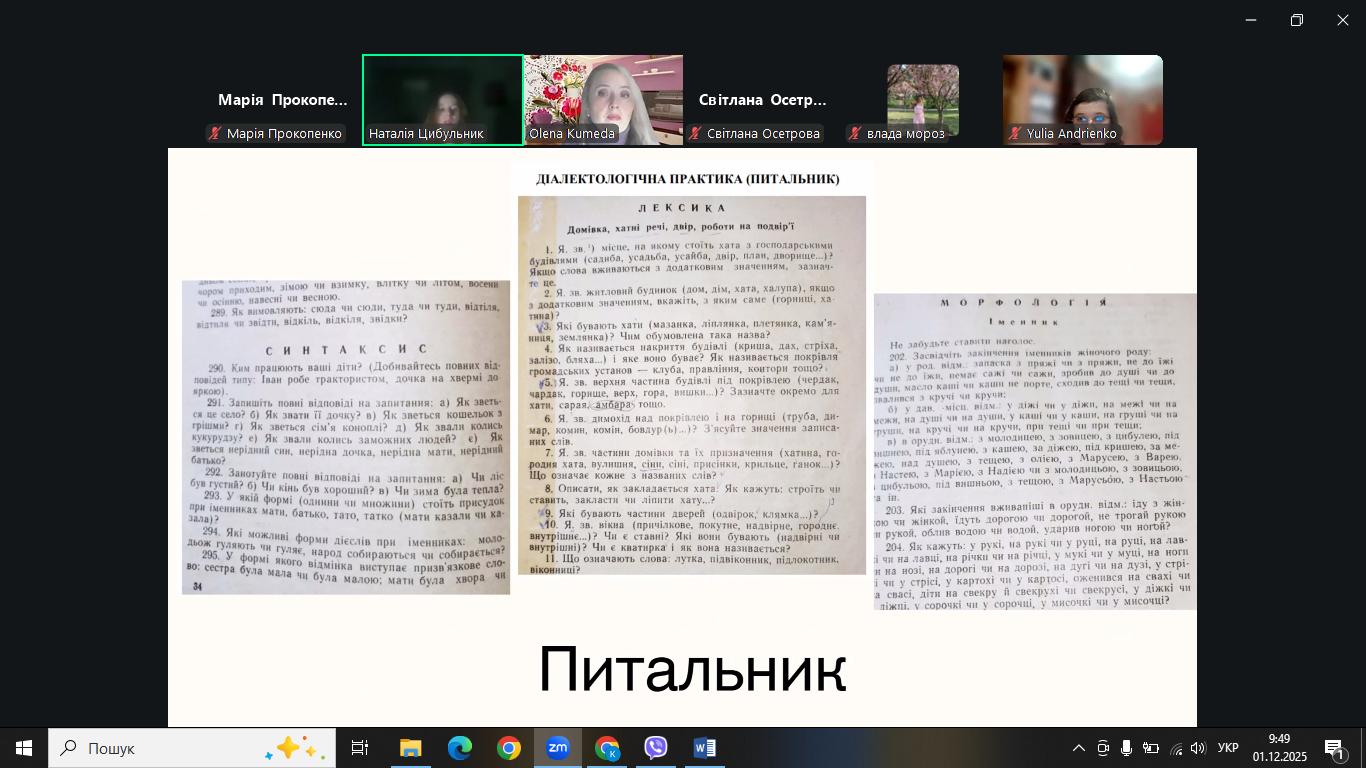Click muted mic icon for Марія Прокопенко
Viewport: 1366px width, 768px height.
(215, 134)
